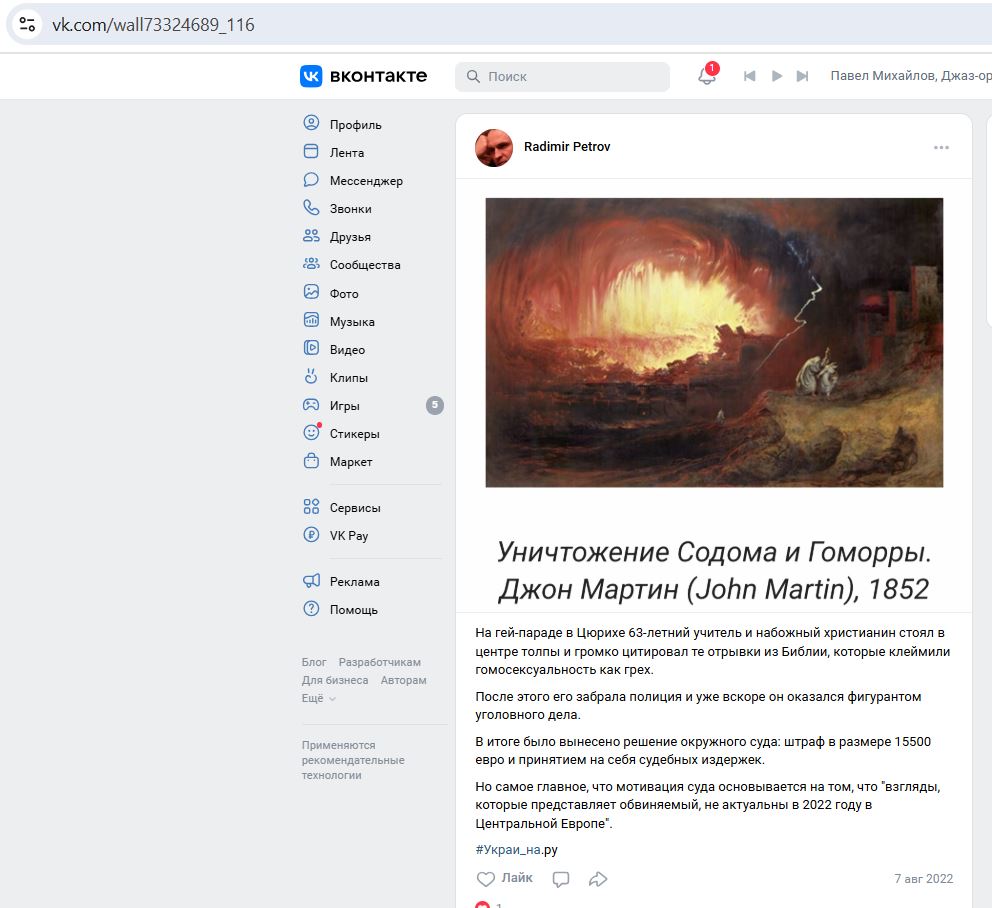
Task: Click the Стикеры smiley icon
Action: (x=311, y=432)
